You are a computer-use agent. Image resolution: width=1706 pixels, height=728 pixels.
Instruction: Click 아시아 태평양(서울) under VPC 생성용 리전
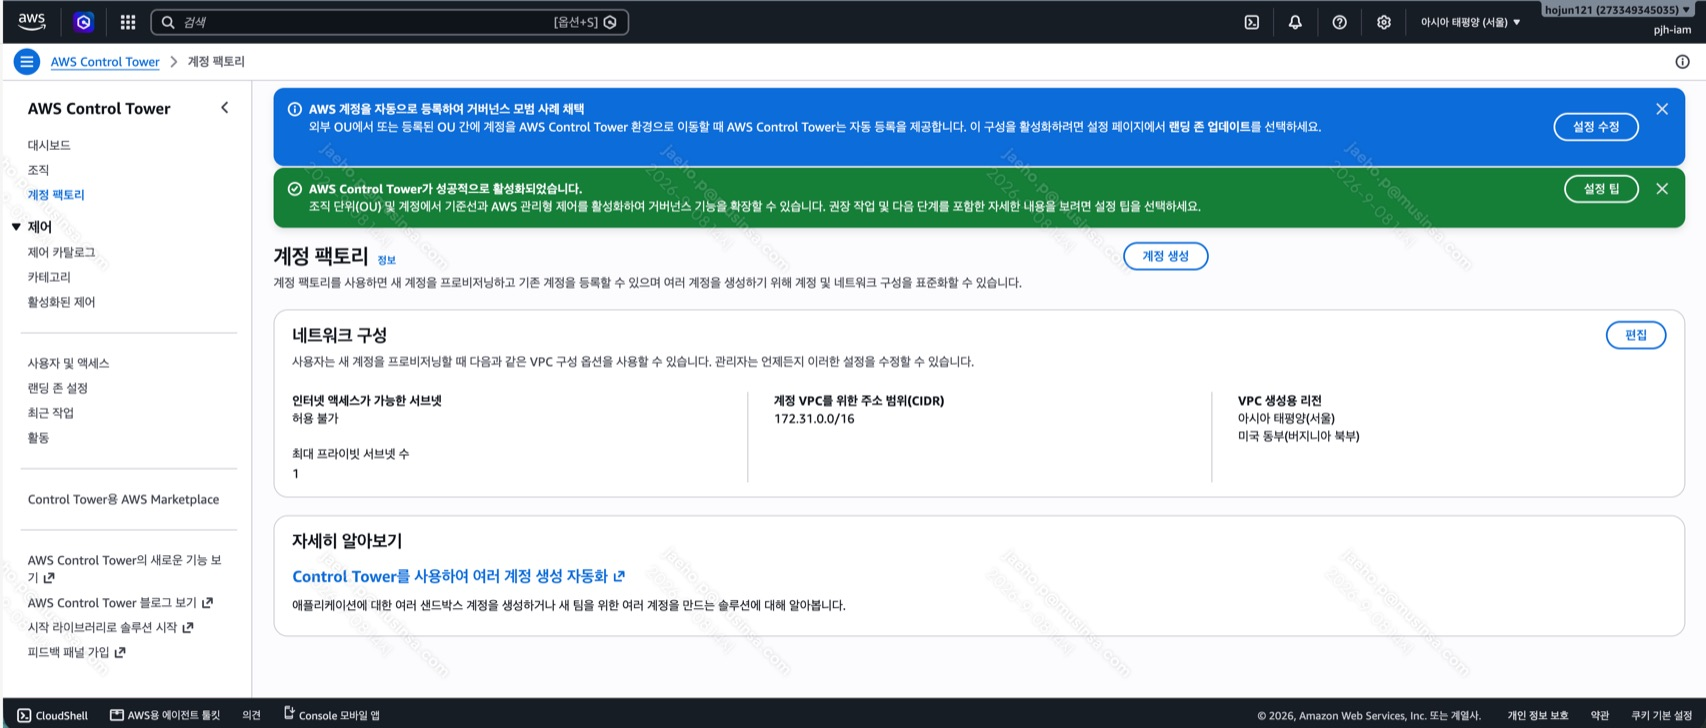pos(1286,419)
